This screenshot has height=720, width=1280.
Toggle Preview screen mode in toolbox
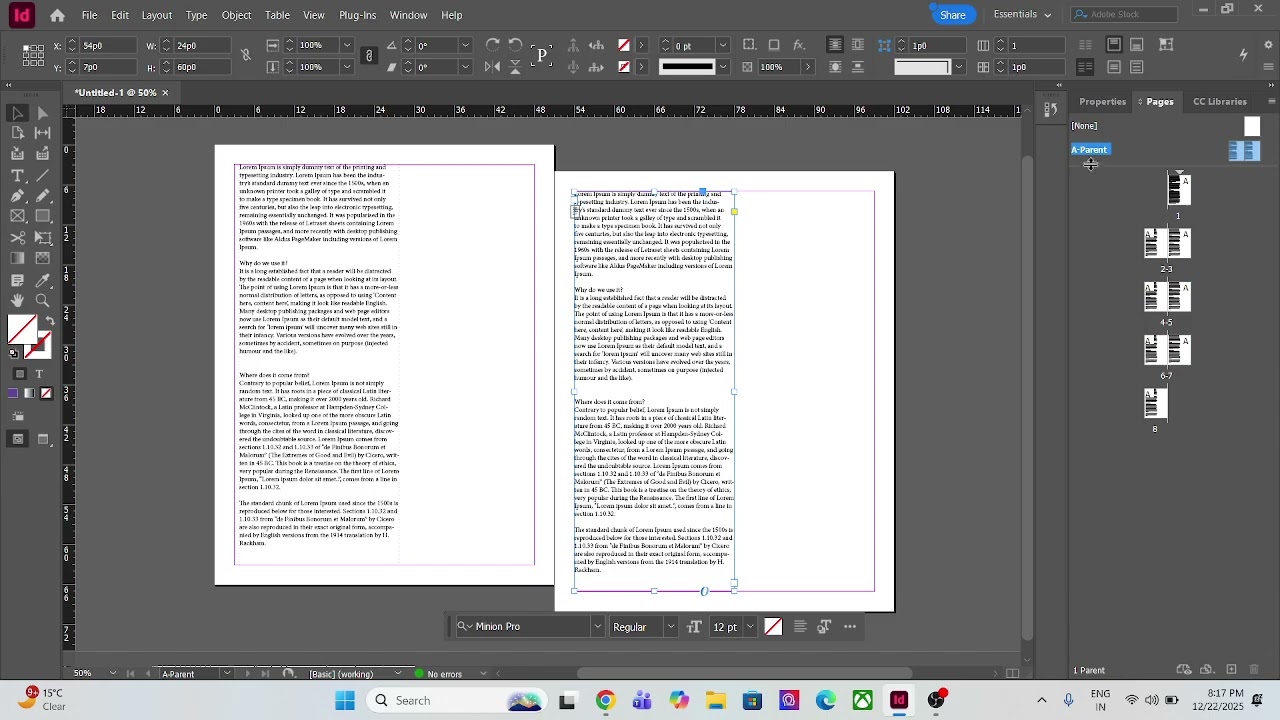pyautogui.click(x=43, y=439)
